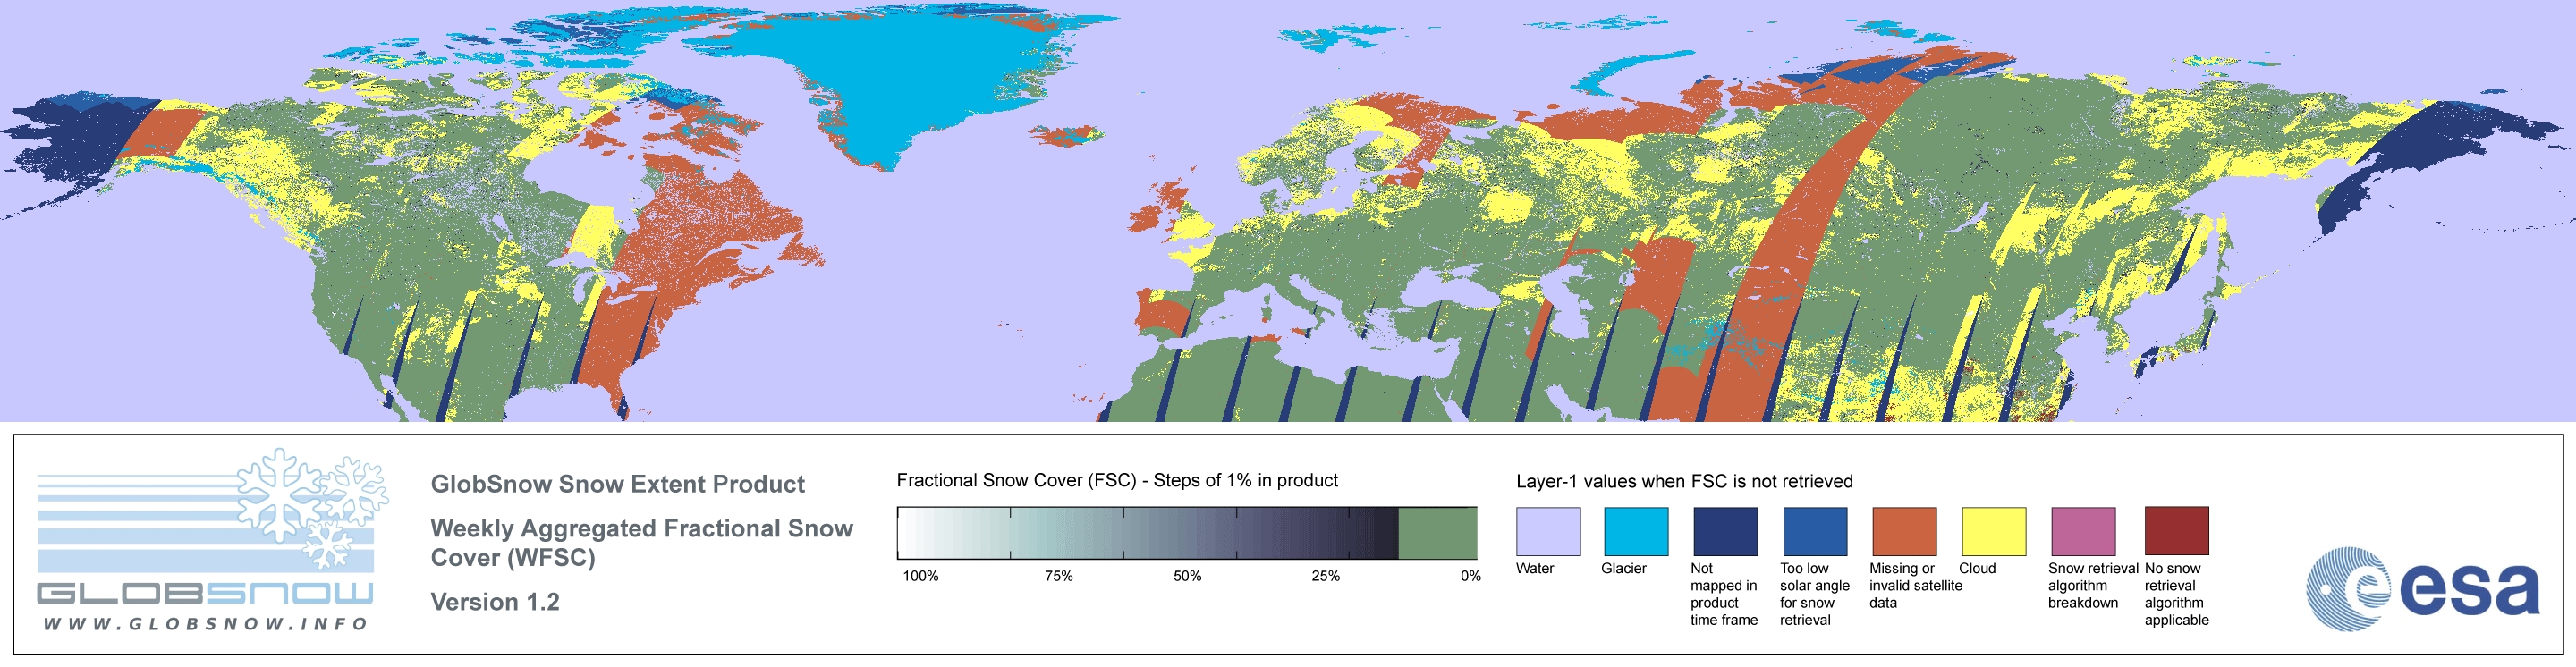The width and height of the screenshot is (2576, 667).
Task: Select the pink algorithm breakdown swatch
Action: (2083, 531)
